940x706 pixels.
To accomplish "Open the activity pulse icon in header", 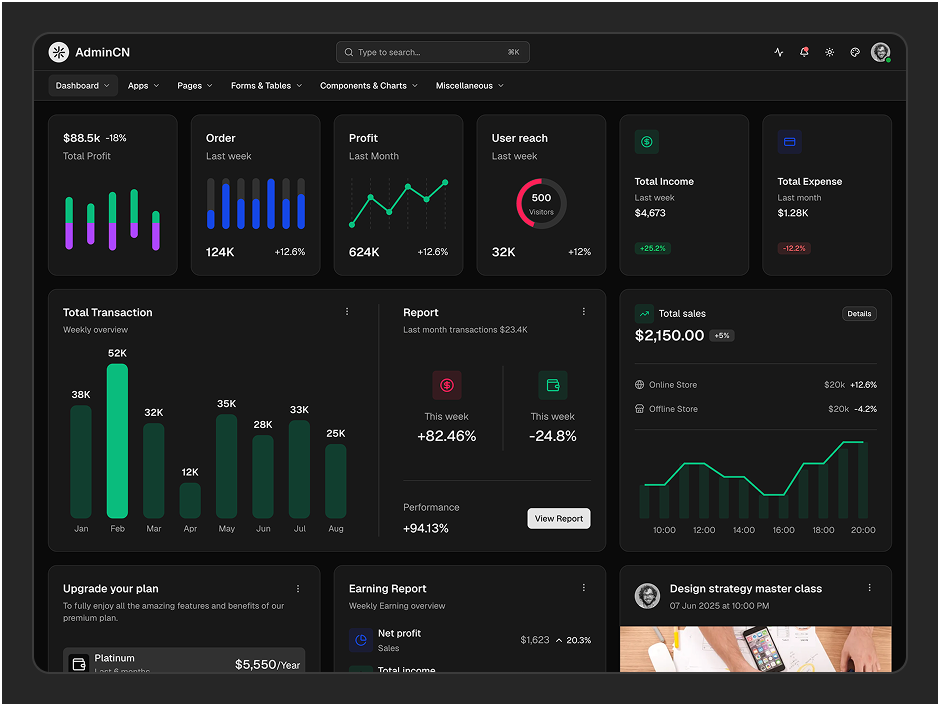I will point(779,52).
